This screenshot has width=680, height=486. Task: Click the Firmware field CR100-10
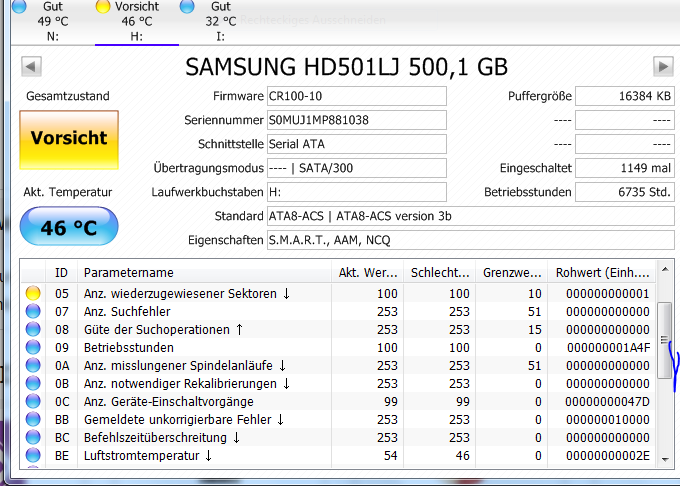click(x=356, y=96)
